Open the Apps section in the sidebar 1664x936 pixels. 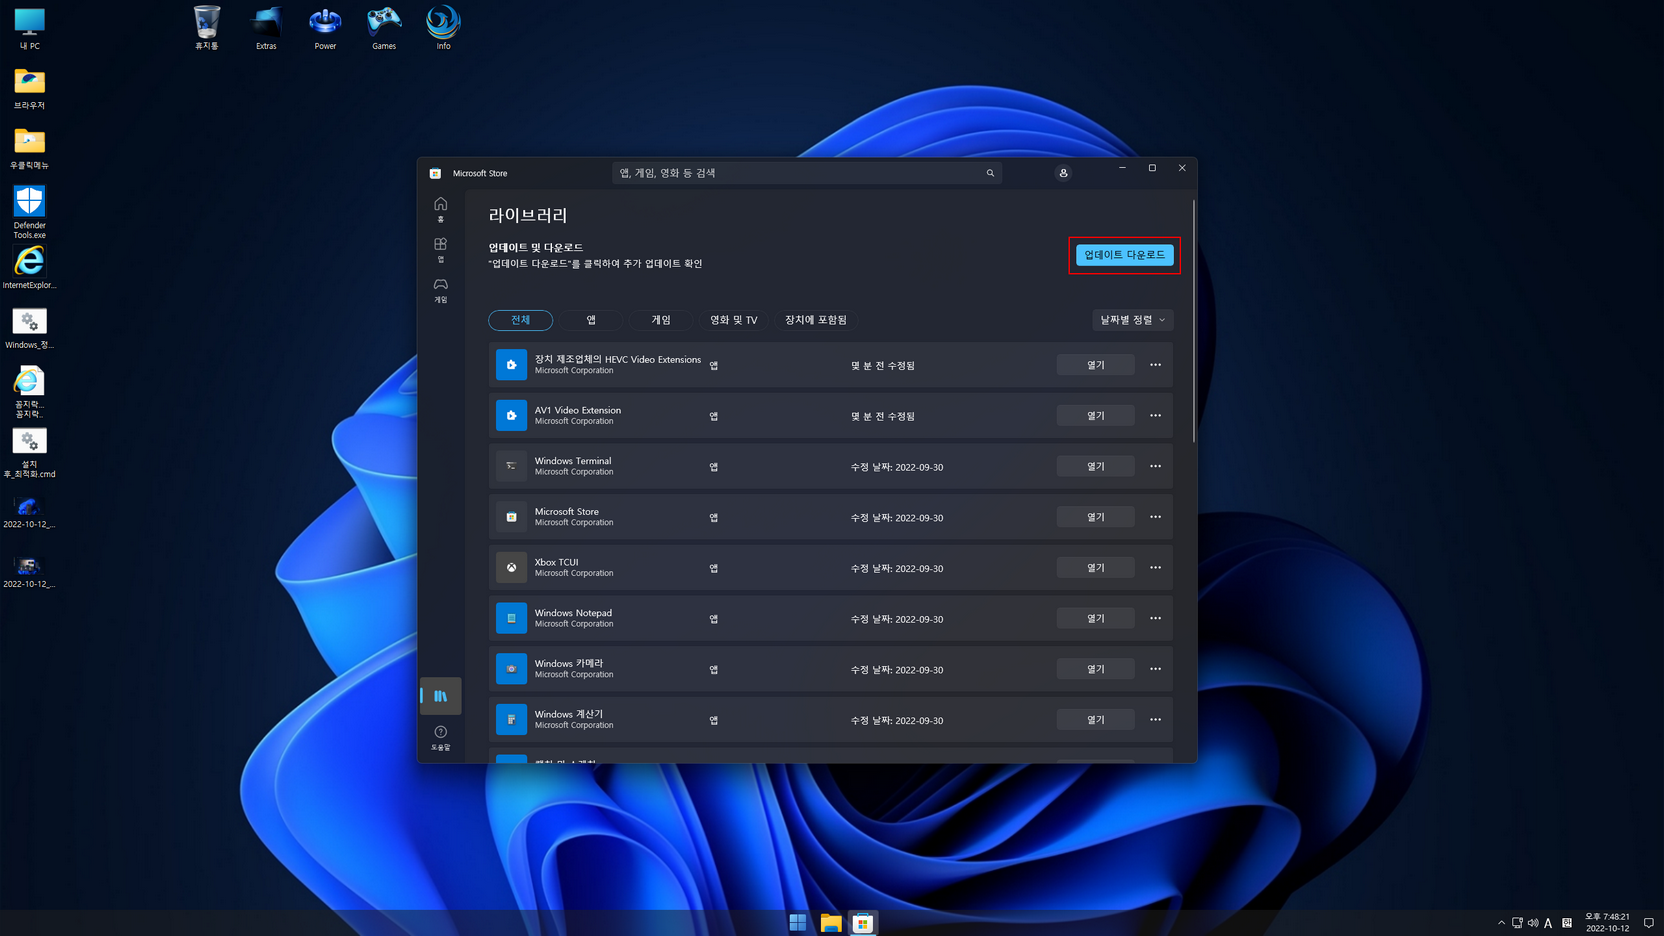pos(440,249)
